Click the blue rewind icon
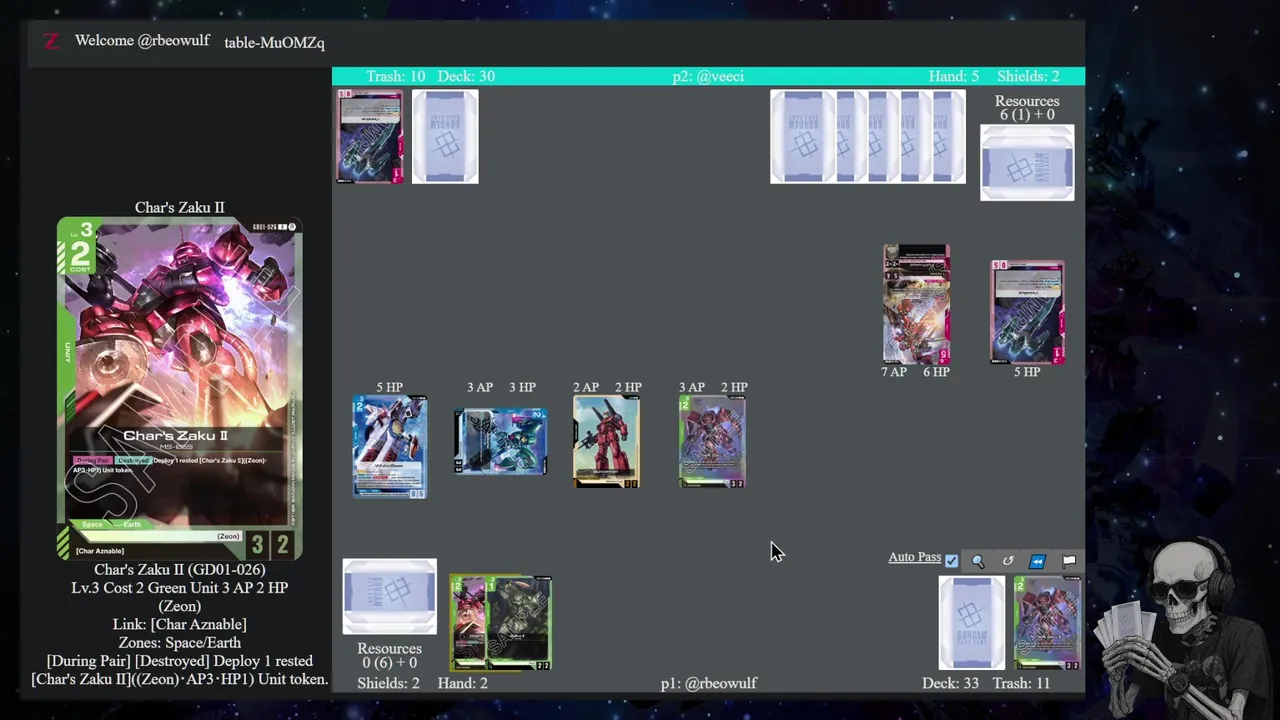The height and width of the screenshot is (720, 1280). pos(1037,561)
